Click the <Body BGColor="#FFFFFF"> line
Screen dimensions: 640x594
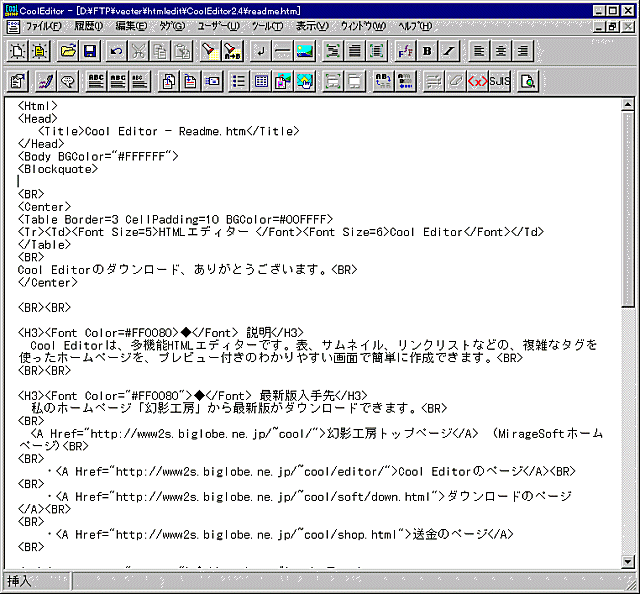tap(98, 157)
